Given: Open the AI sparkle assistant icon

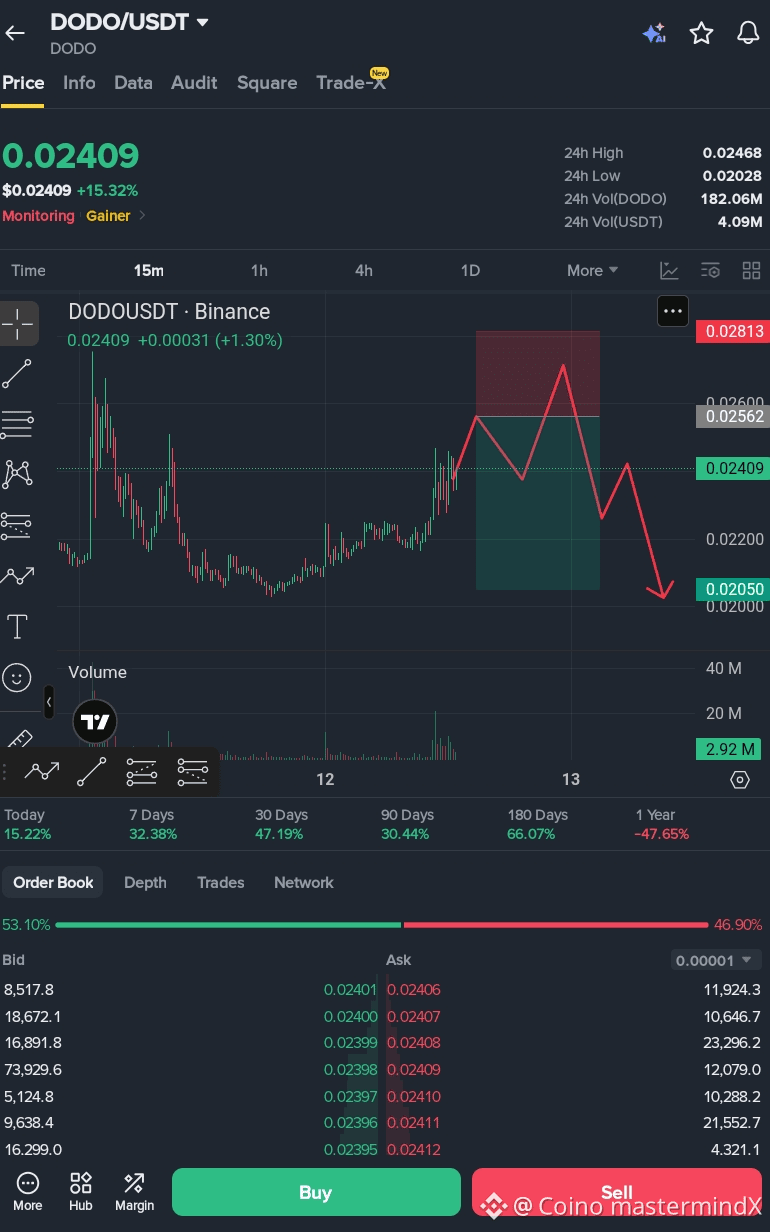Looking at the screenshot, I should pos(654,34).
